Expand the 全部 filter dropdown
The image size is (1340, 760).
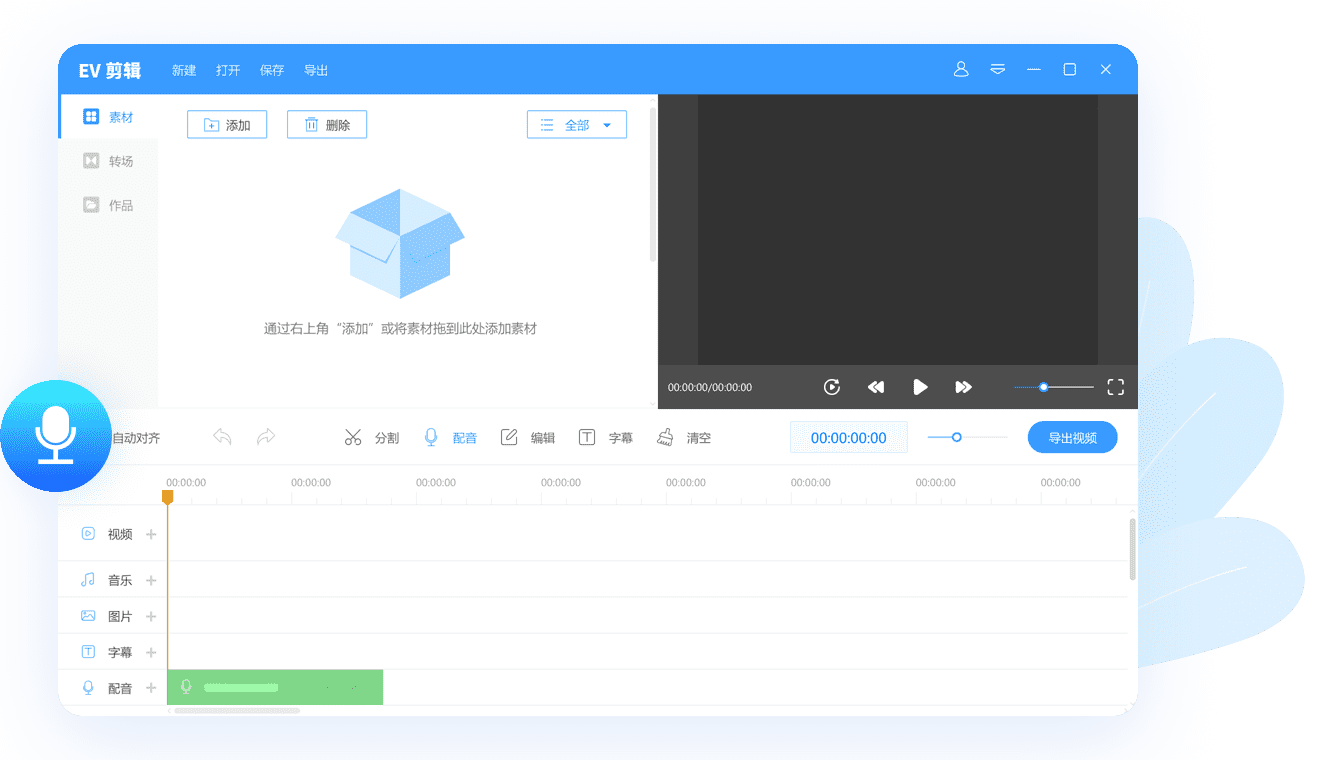tap(576, 125)
